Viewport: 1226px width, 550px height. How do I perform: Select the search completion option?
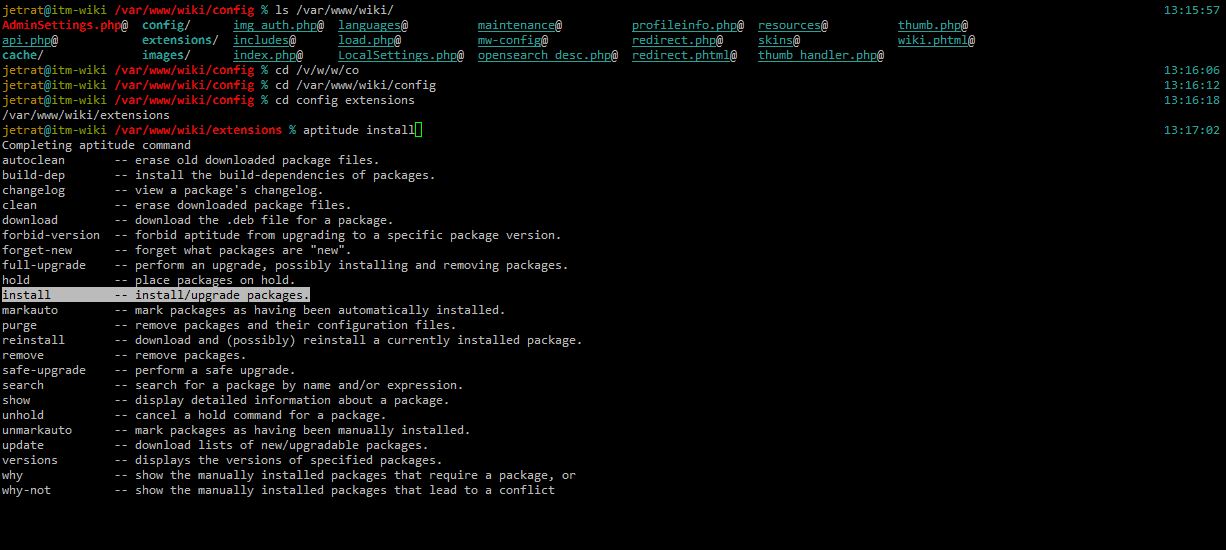point(23,385)
